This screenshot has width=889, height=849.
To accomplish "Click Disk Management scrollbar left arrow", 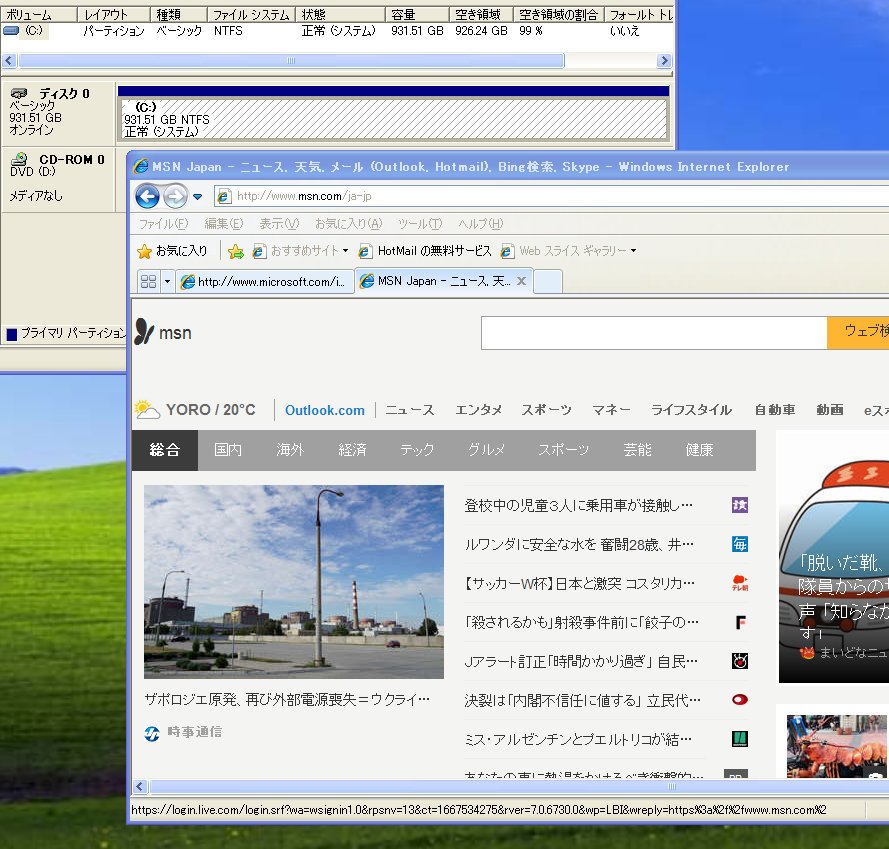I will 9,61.
